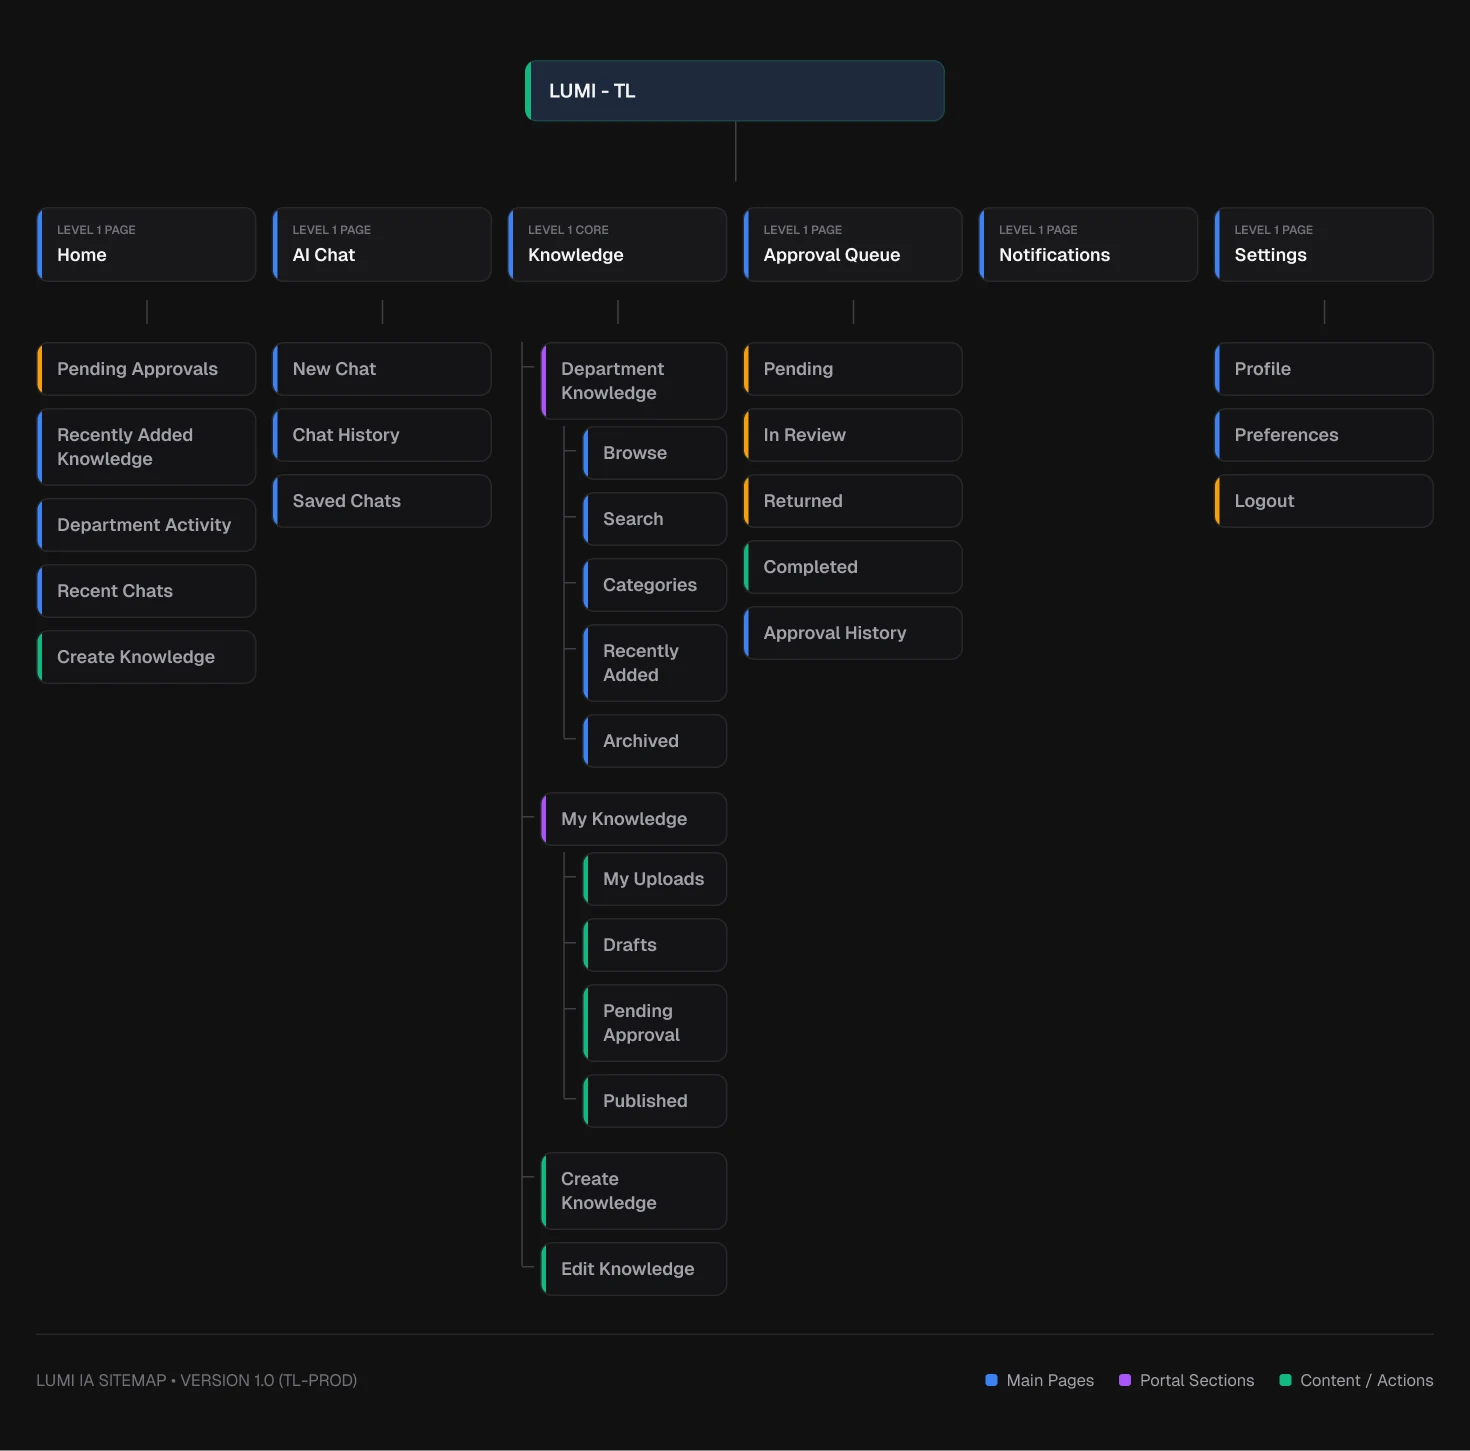Click the "Main Pages" legend label
1470x1451 pixels.
pos(1050,1380)
